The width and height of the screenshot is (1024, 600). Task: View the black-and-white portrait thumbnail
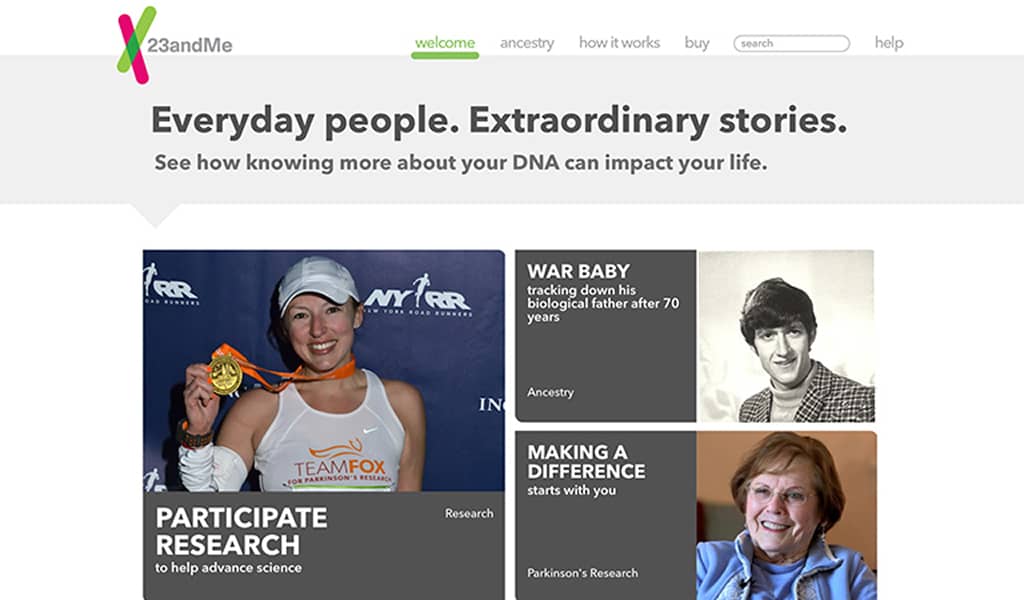786,336
